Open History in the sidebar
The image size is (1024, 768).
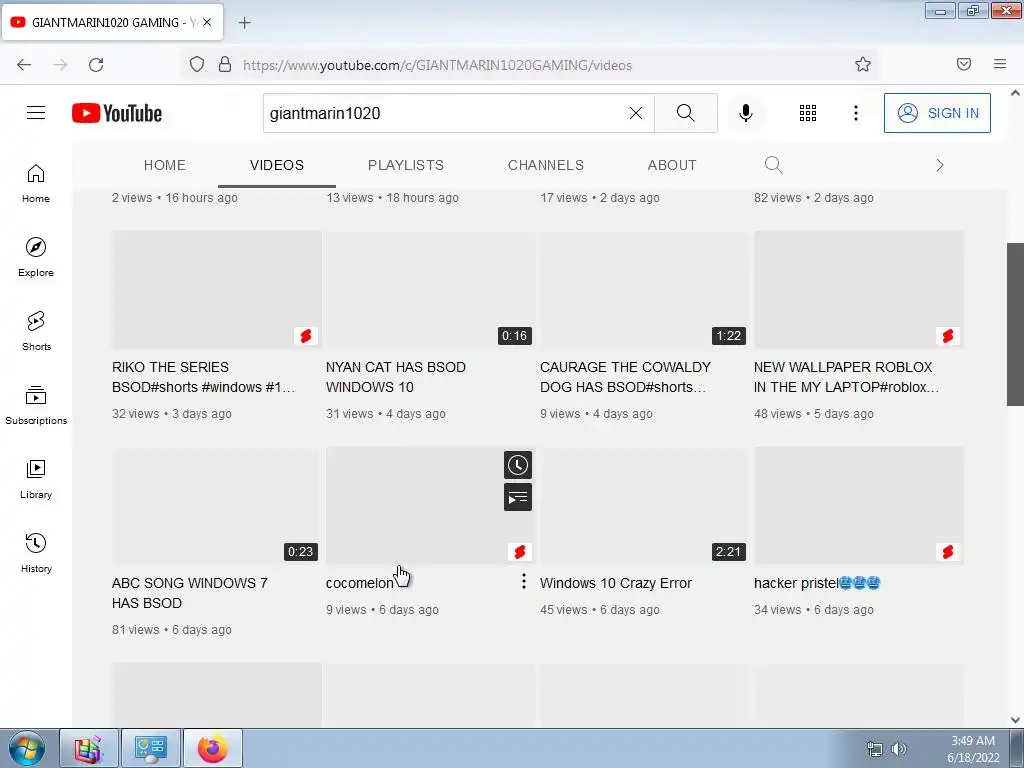36,553
